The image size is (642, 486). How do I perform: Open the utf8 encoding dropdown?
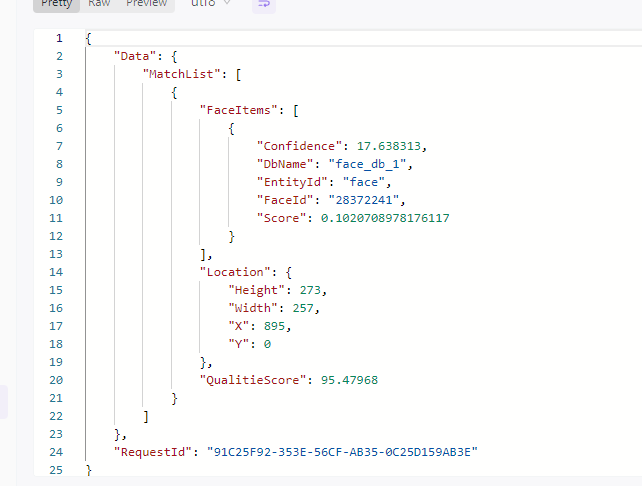coord(210,4)
